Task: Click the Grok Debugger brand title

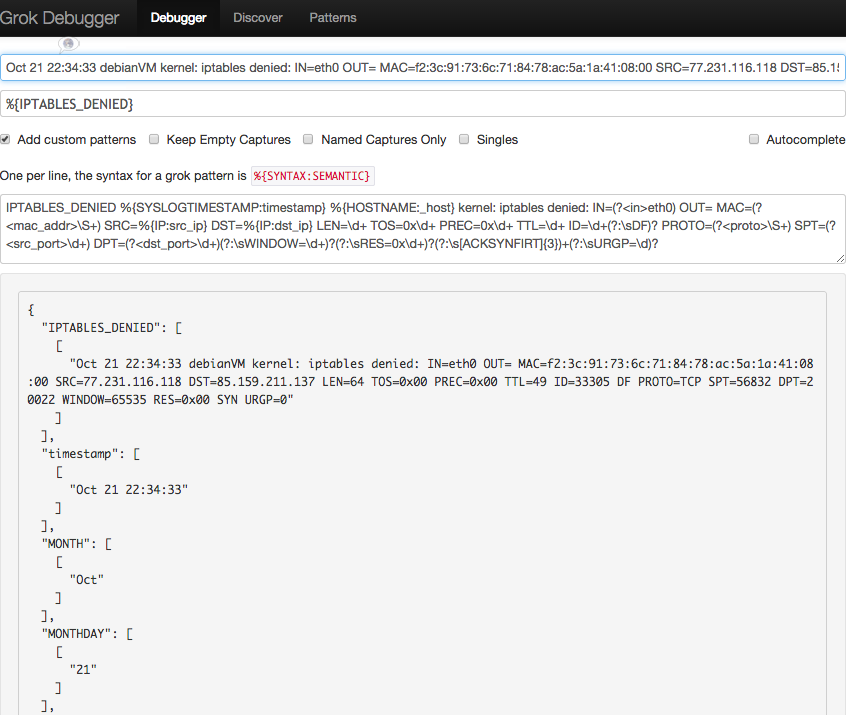Action: [60, 18]
